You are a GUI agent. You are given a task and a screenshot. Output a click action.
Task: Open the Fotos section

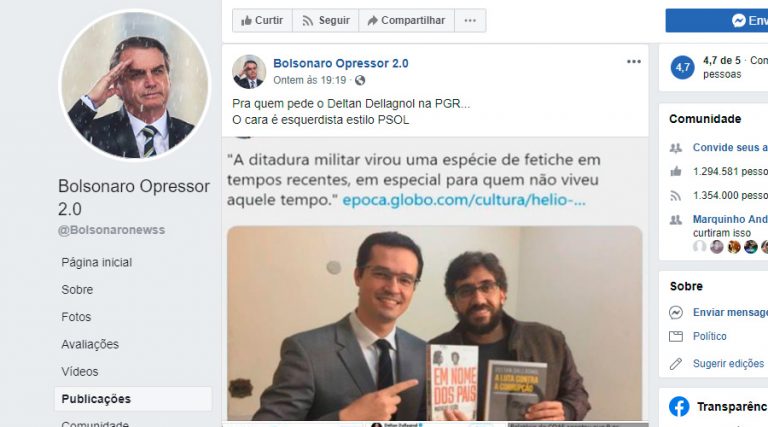[76, 317]
